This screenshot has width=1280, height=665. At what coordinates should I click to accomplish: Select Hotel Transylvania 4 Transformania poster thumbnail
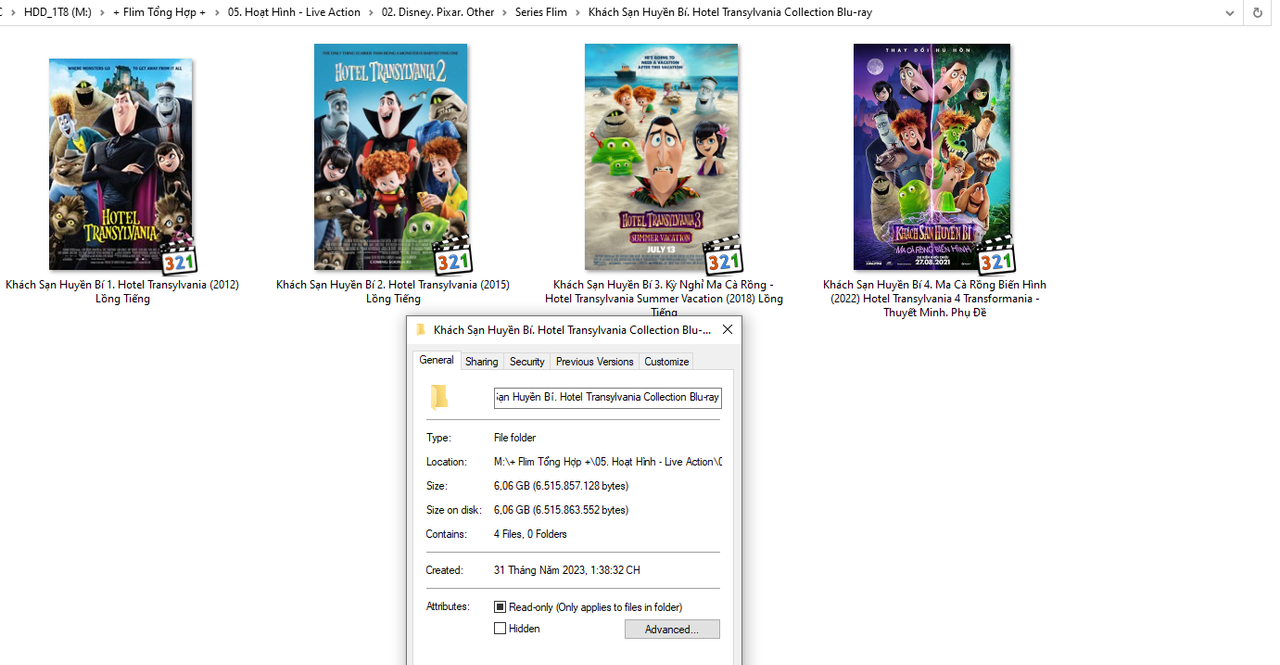point(932,157)
